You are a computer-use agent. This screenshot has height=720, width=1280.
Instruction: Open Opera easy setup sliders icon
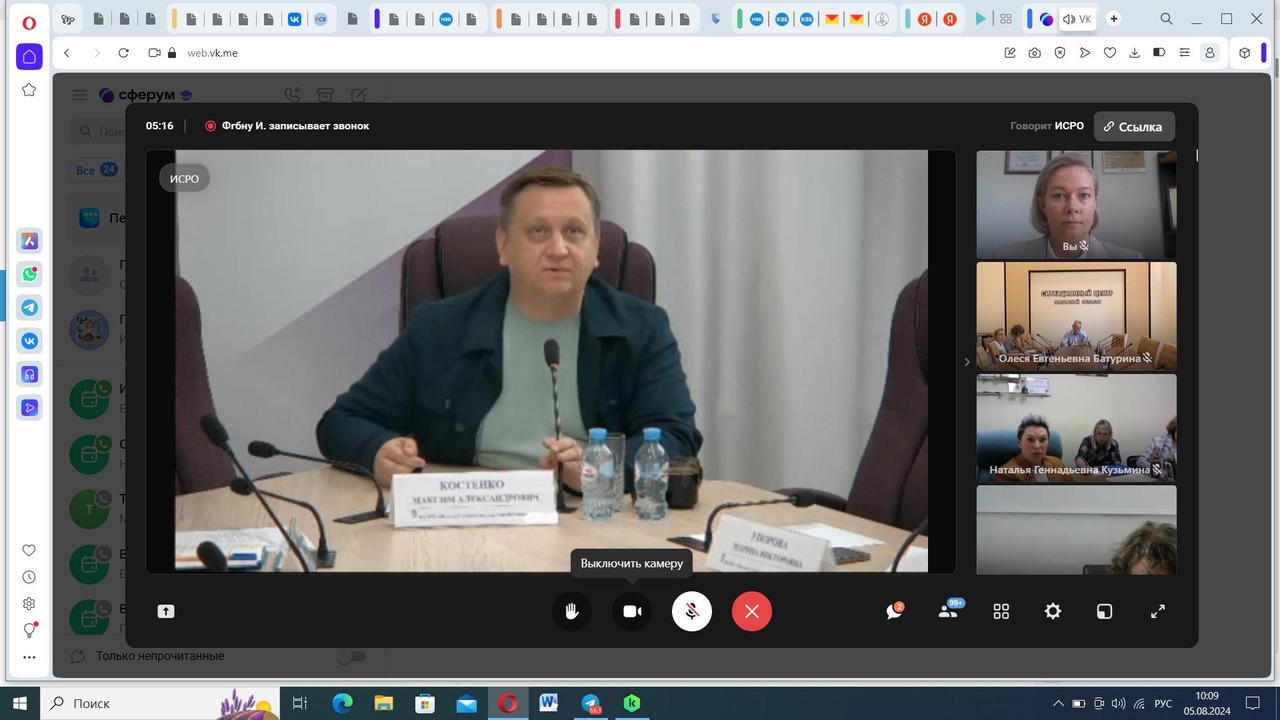1185,53
